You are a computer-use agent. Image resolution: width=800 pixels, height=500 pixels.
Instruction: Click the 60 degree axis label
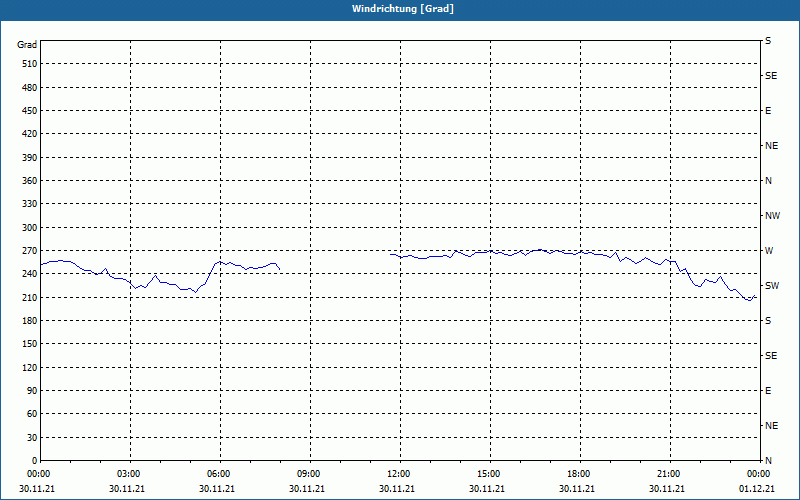pyautogui.click(x=32, y=414)
